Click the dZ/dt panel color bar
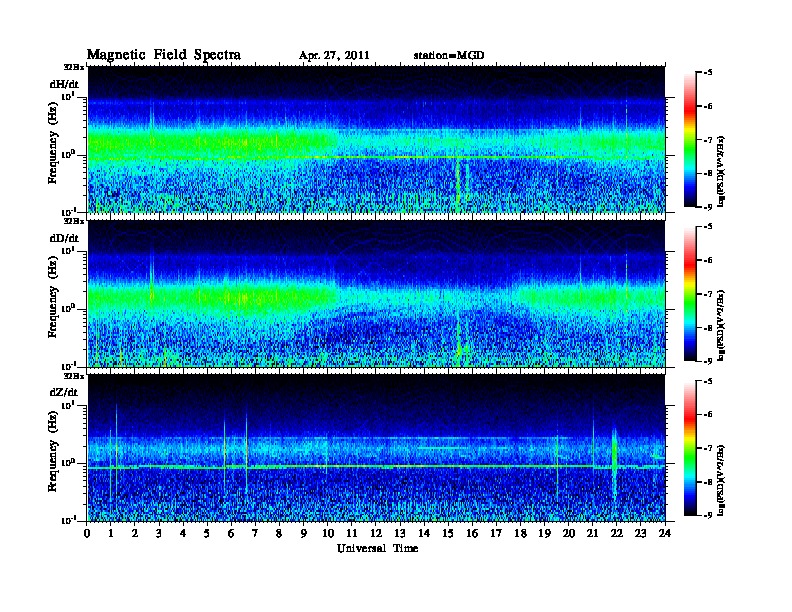The height and width of the screenshot is (612, 792). coord(690,448)
